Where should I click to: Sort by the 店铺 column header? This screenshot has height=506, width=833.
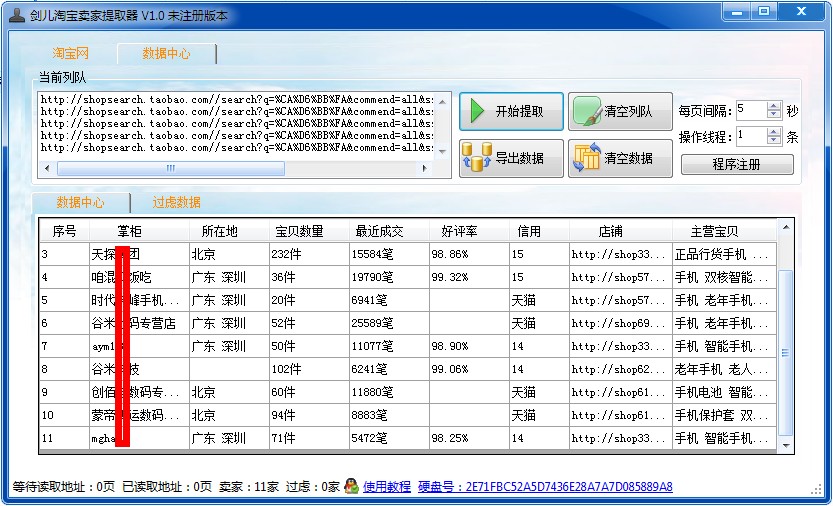coord(621,231)
